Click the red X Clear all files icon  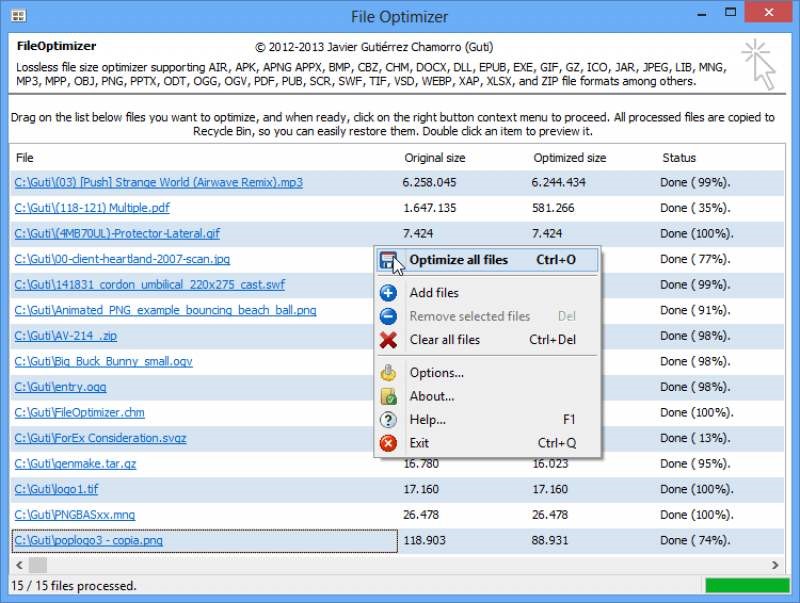[x=389, y=340]
